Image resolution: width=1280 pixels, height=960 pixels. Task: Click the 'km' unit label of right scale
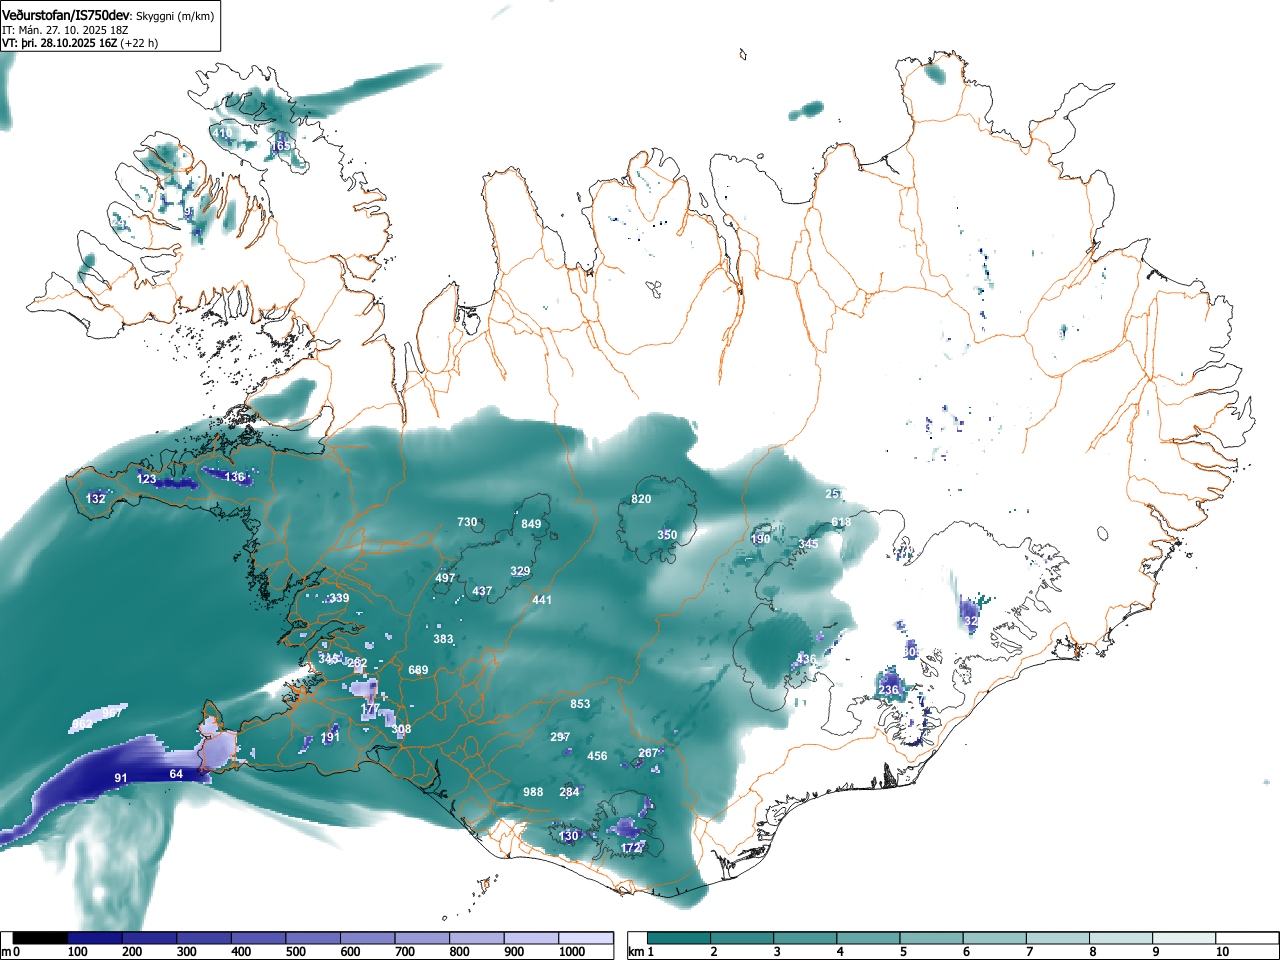coord(636,952)
